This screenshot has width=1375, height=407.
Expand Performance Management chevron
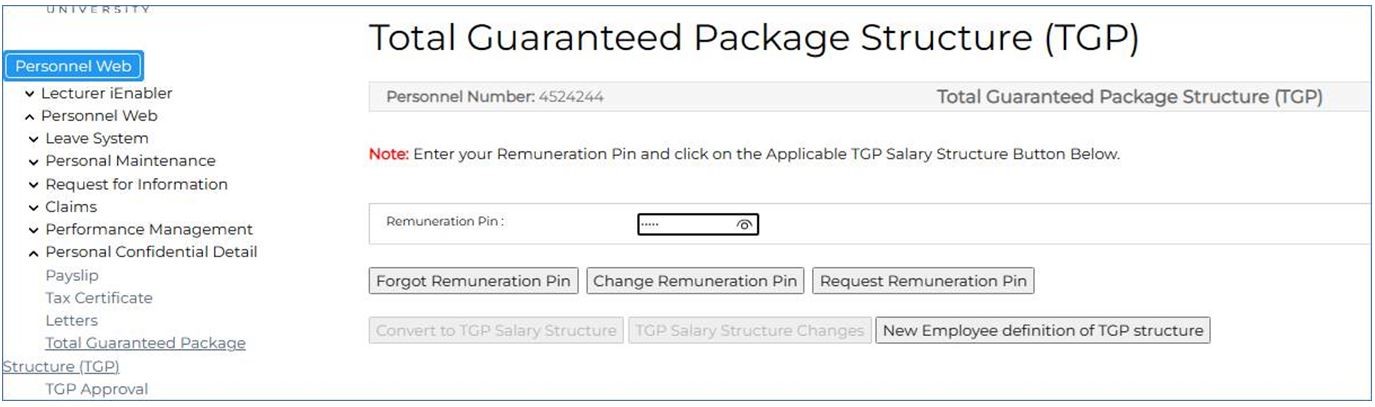click(35, 230)
